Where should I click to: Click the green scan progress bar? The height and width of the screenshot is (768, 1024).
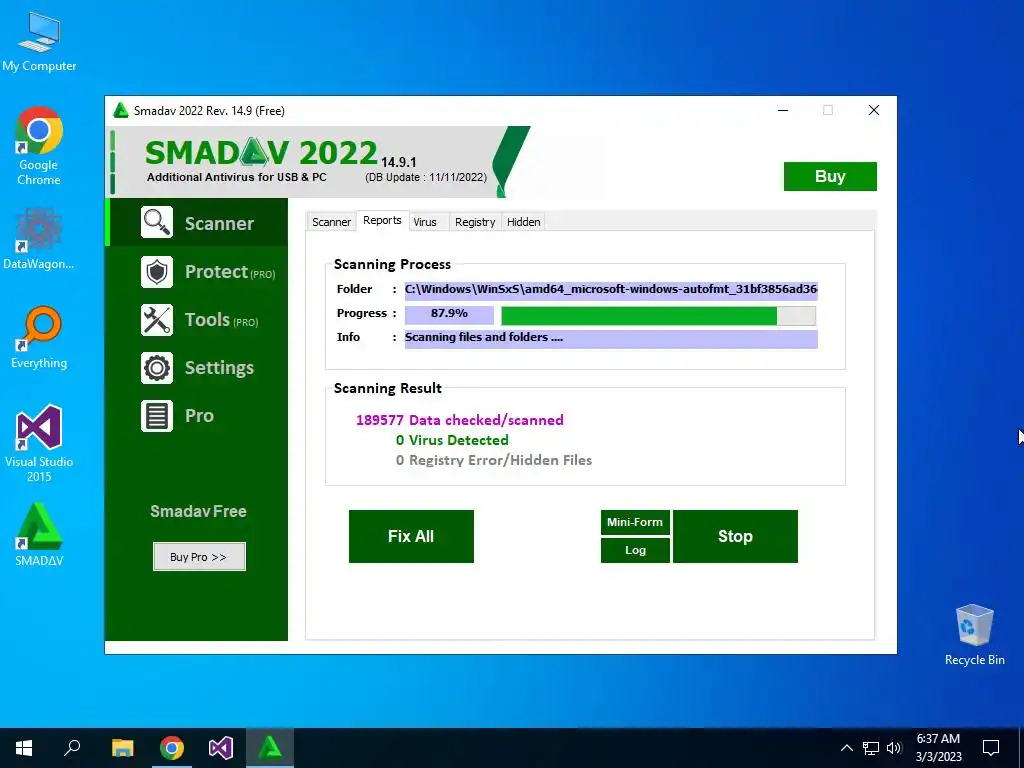(x=658, y=316)
